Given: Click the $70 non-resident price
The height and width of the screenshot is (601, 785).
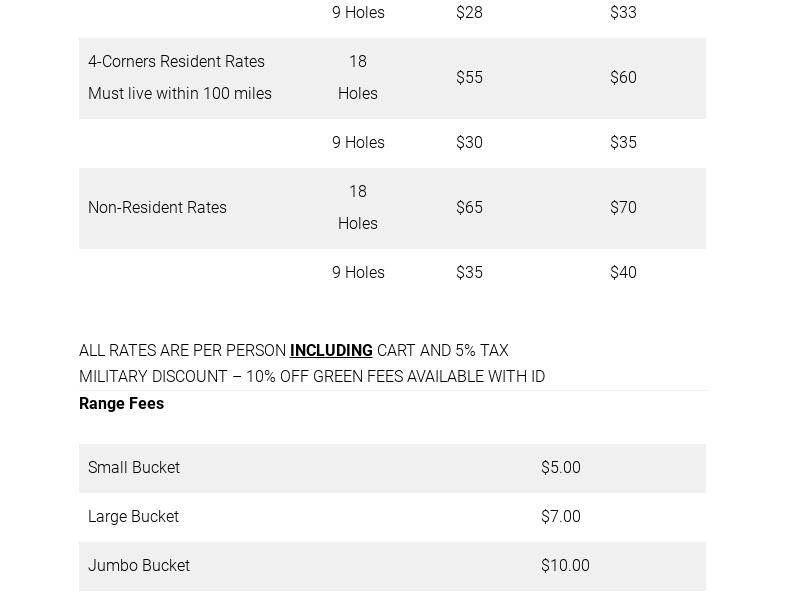Looking at the screenshot, I should click(x=623, y=208).
